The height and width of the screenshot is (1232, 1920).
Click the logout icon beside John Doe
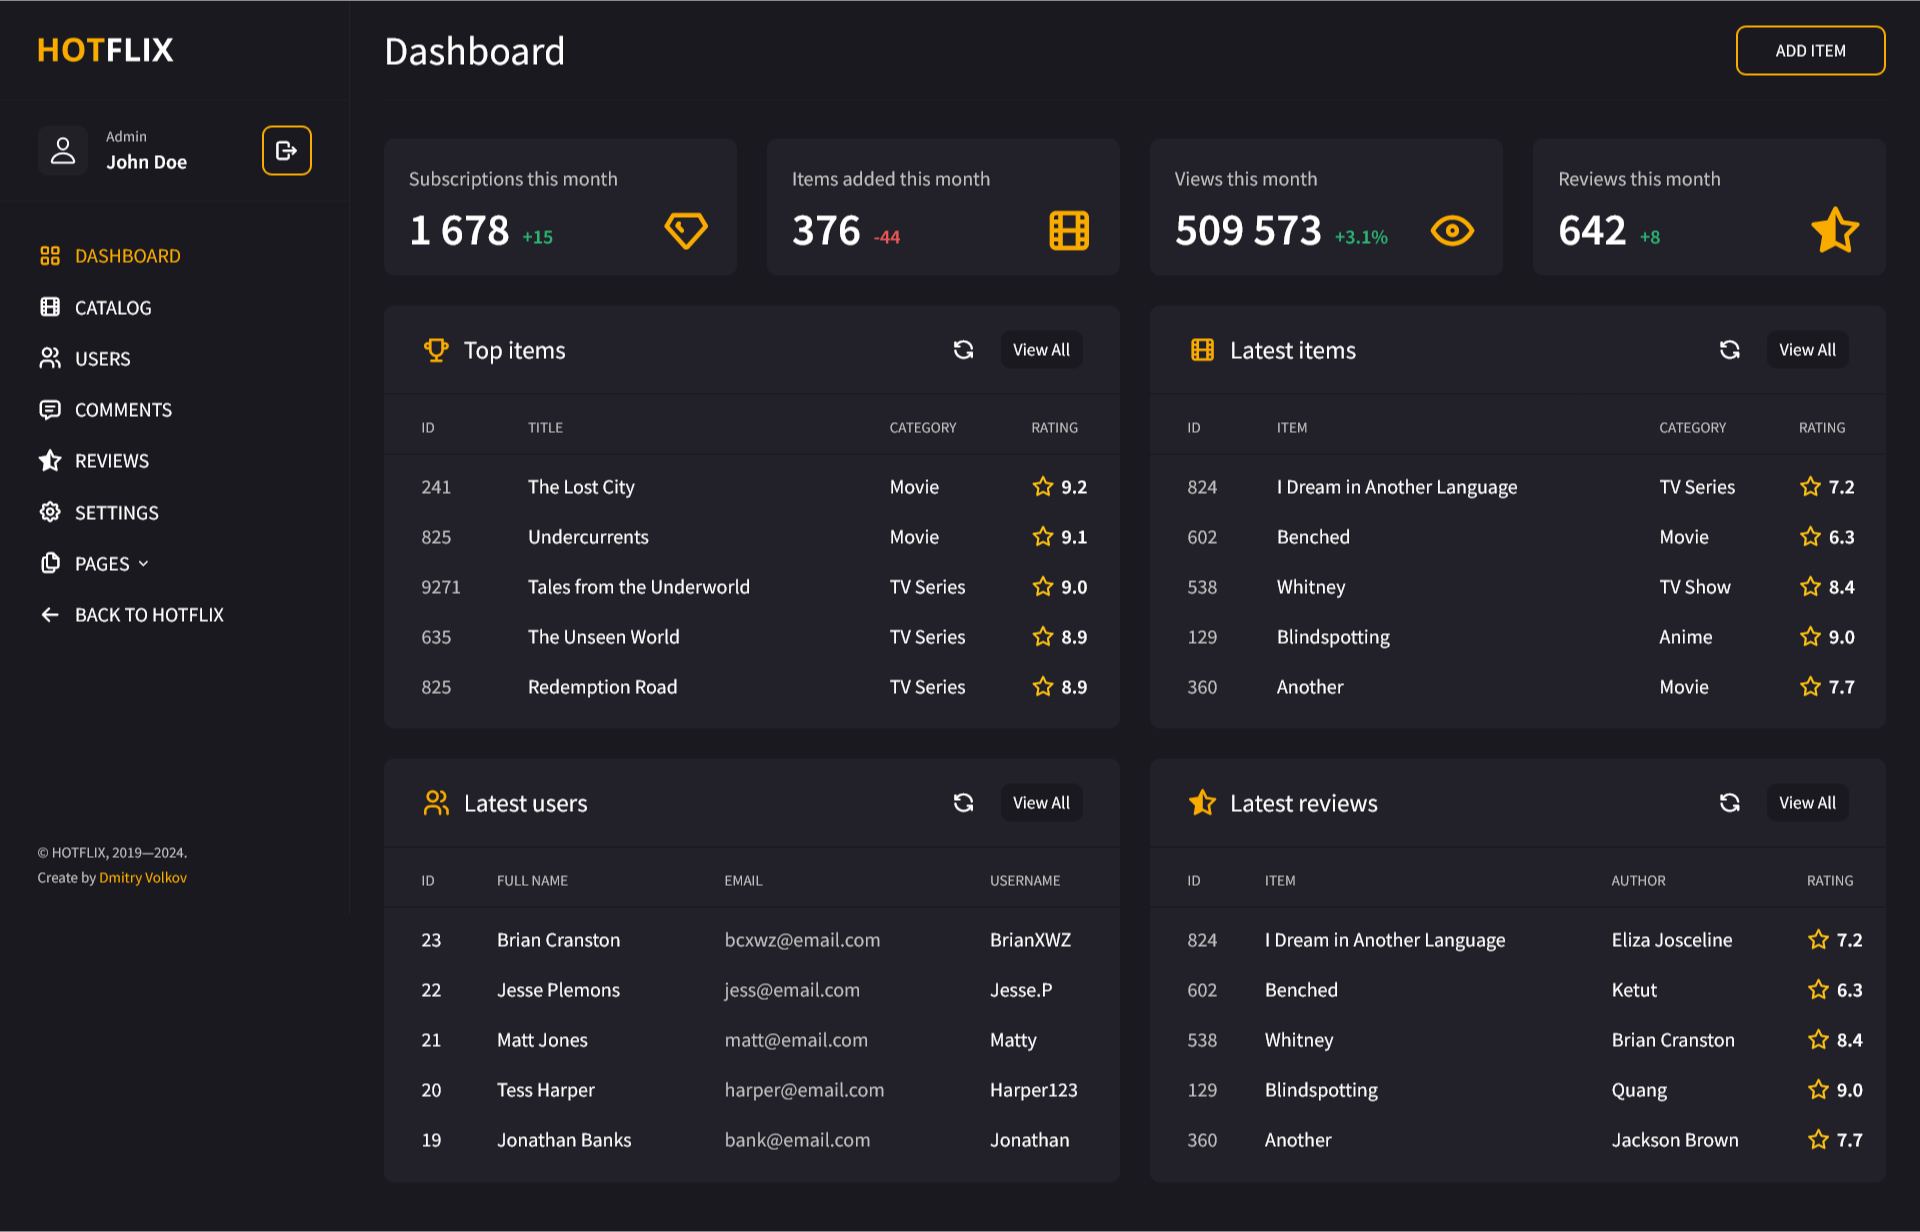pos(287,151)
